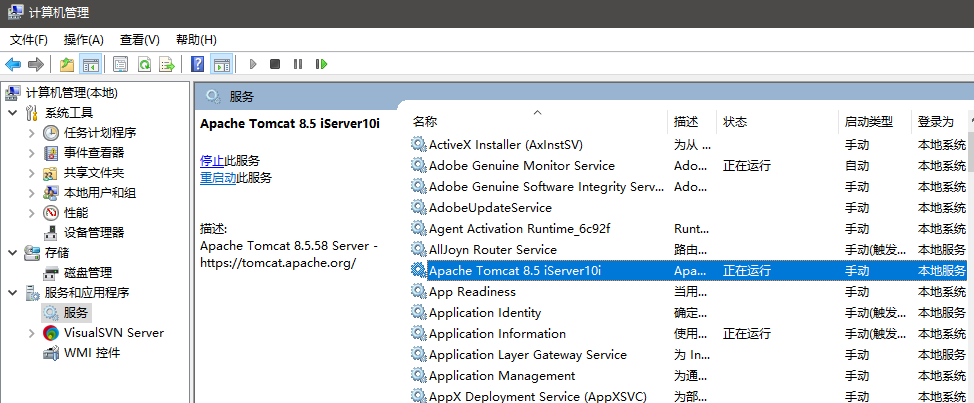
Task: Expand the VisualSVN Server node
Action: (32, 333)
